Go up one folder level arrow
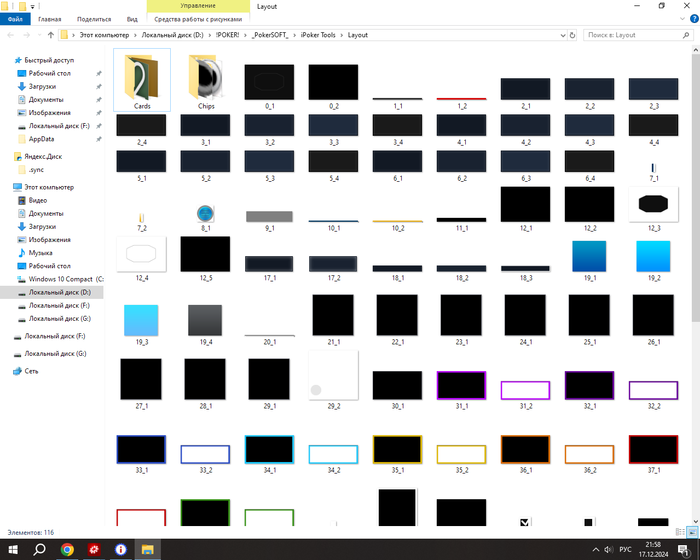The width and height of the screenshot is (700, 560). 50,35
